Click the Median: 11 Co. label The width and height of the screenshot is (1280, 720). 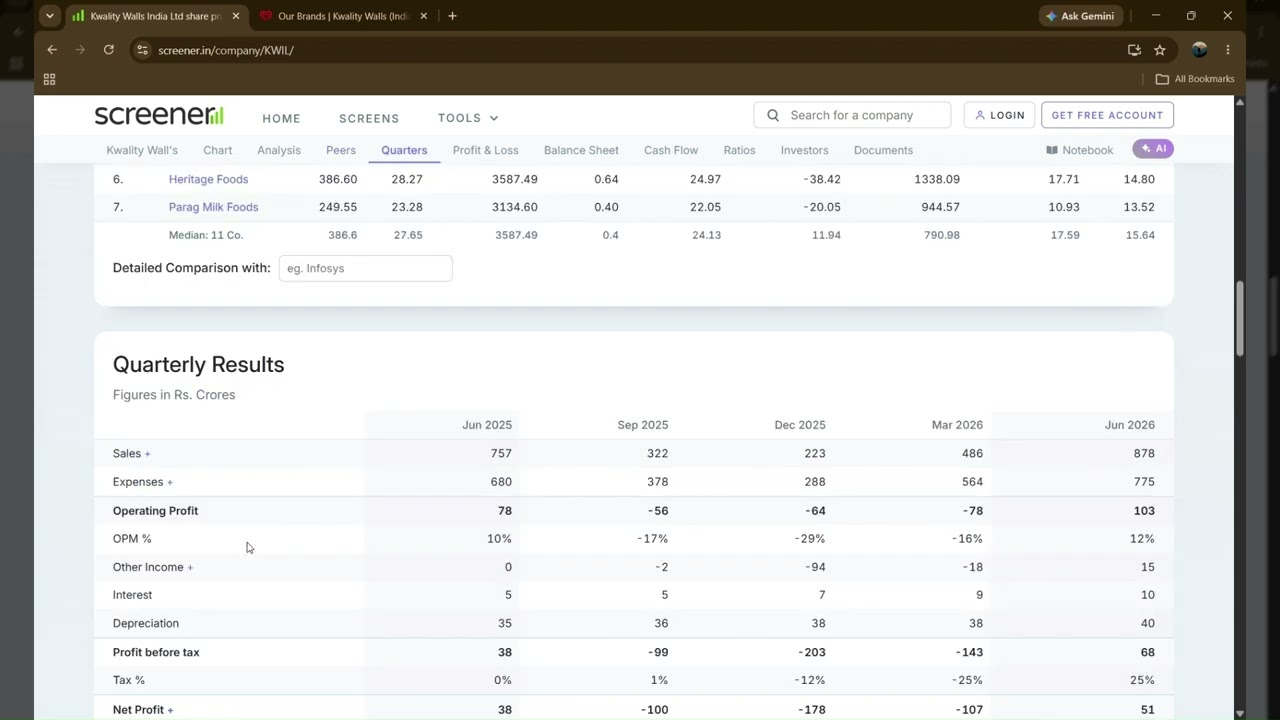coord(205,235)
